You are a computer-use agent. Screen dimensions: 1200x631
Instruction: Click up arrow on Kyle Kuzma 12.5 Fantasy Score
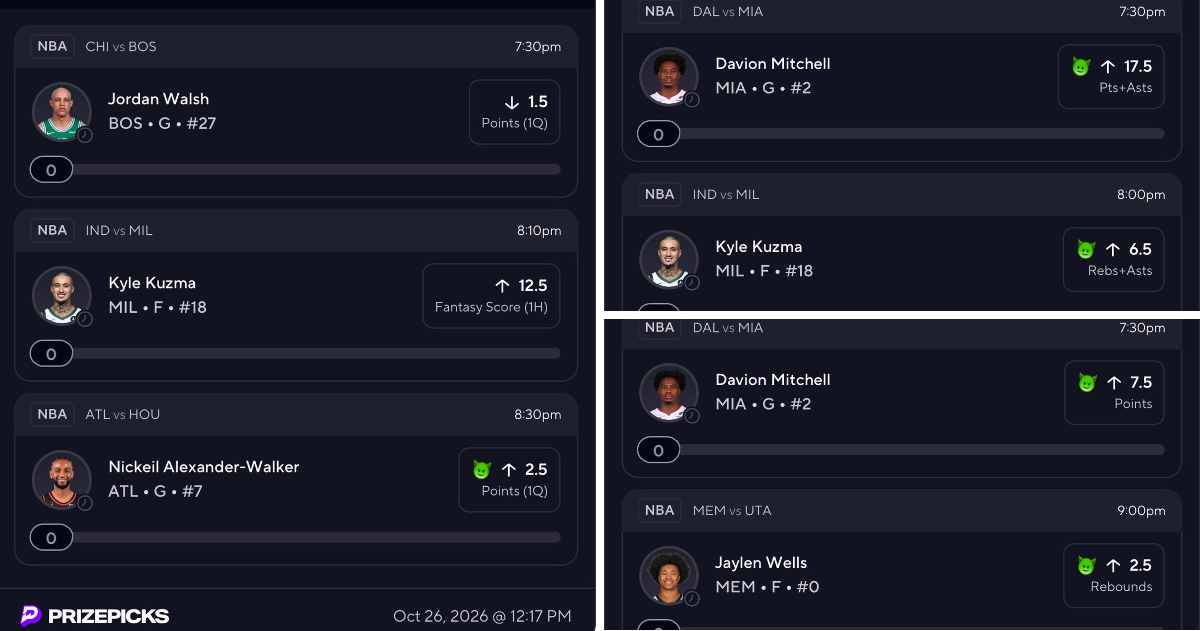pos(503,286)
